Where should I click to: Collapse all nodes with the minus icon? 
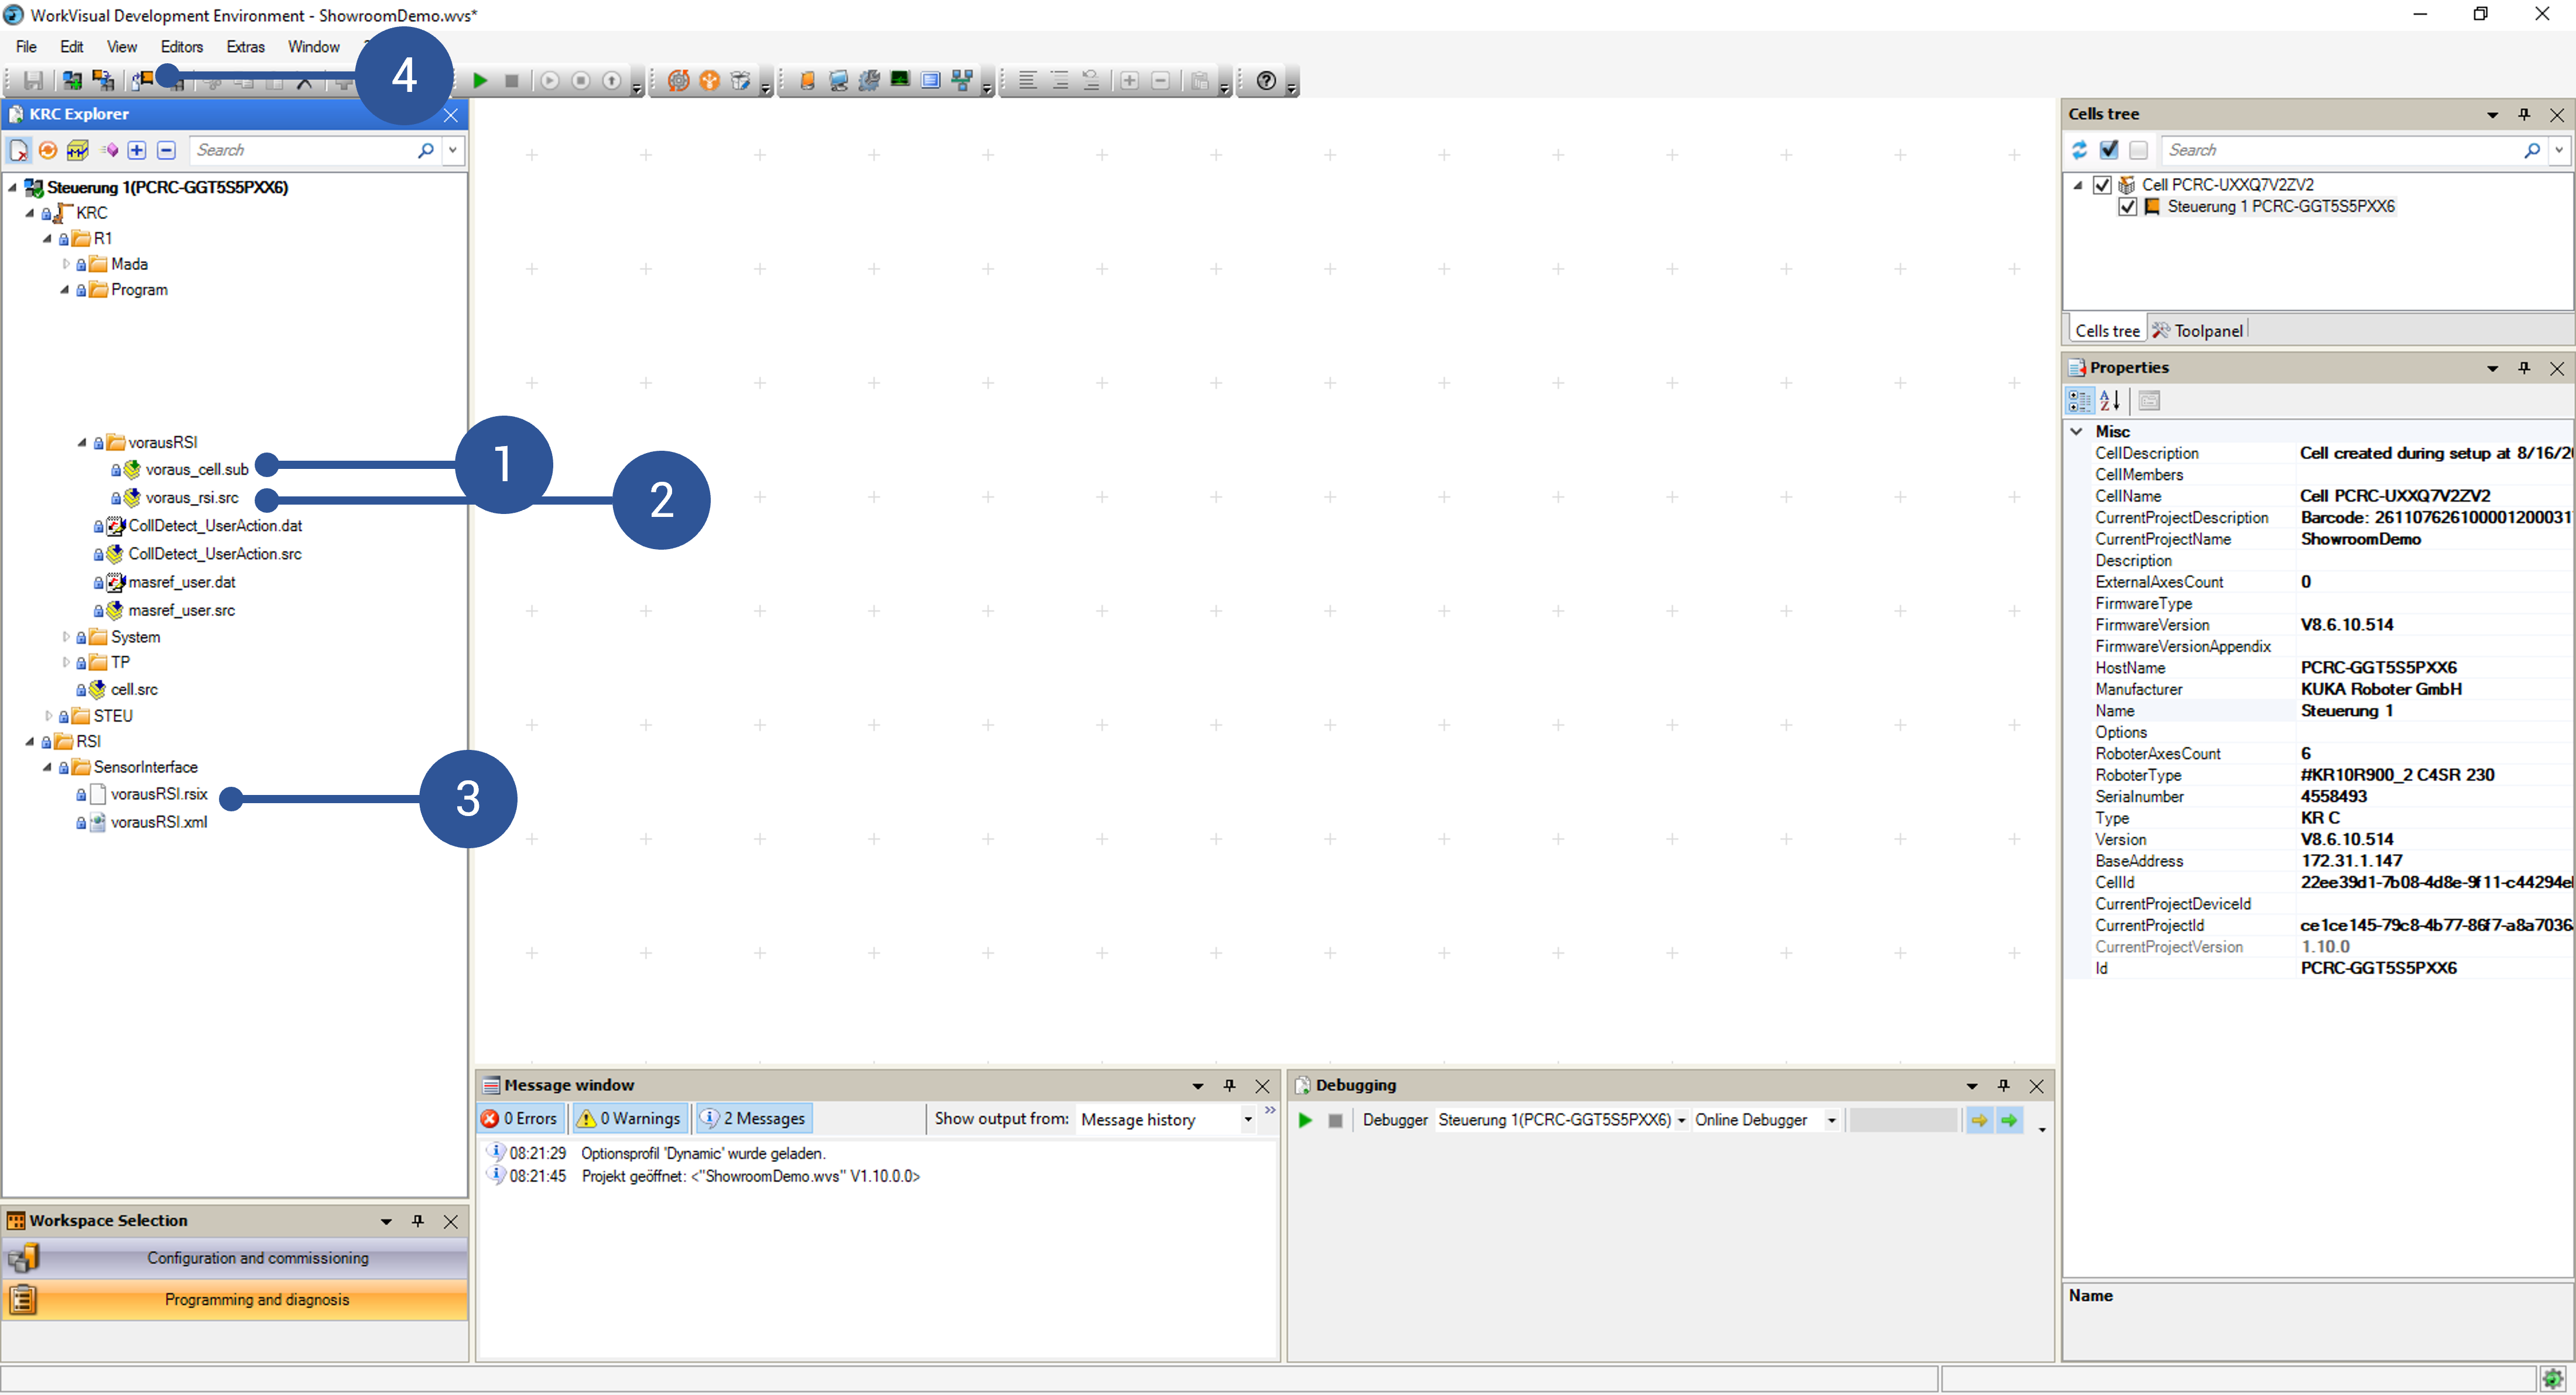(166, 150)
